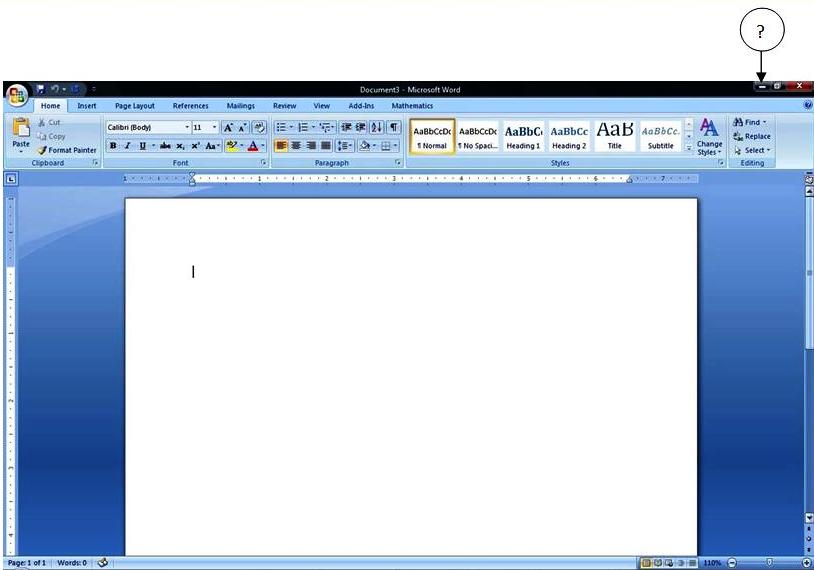Switch to the Insert tab

point(87,106)
